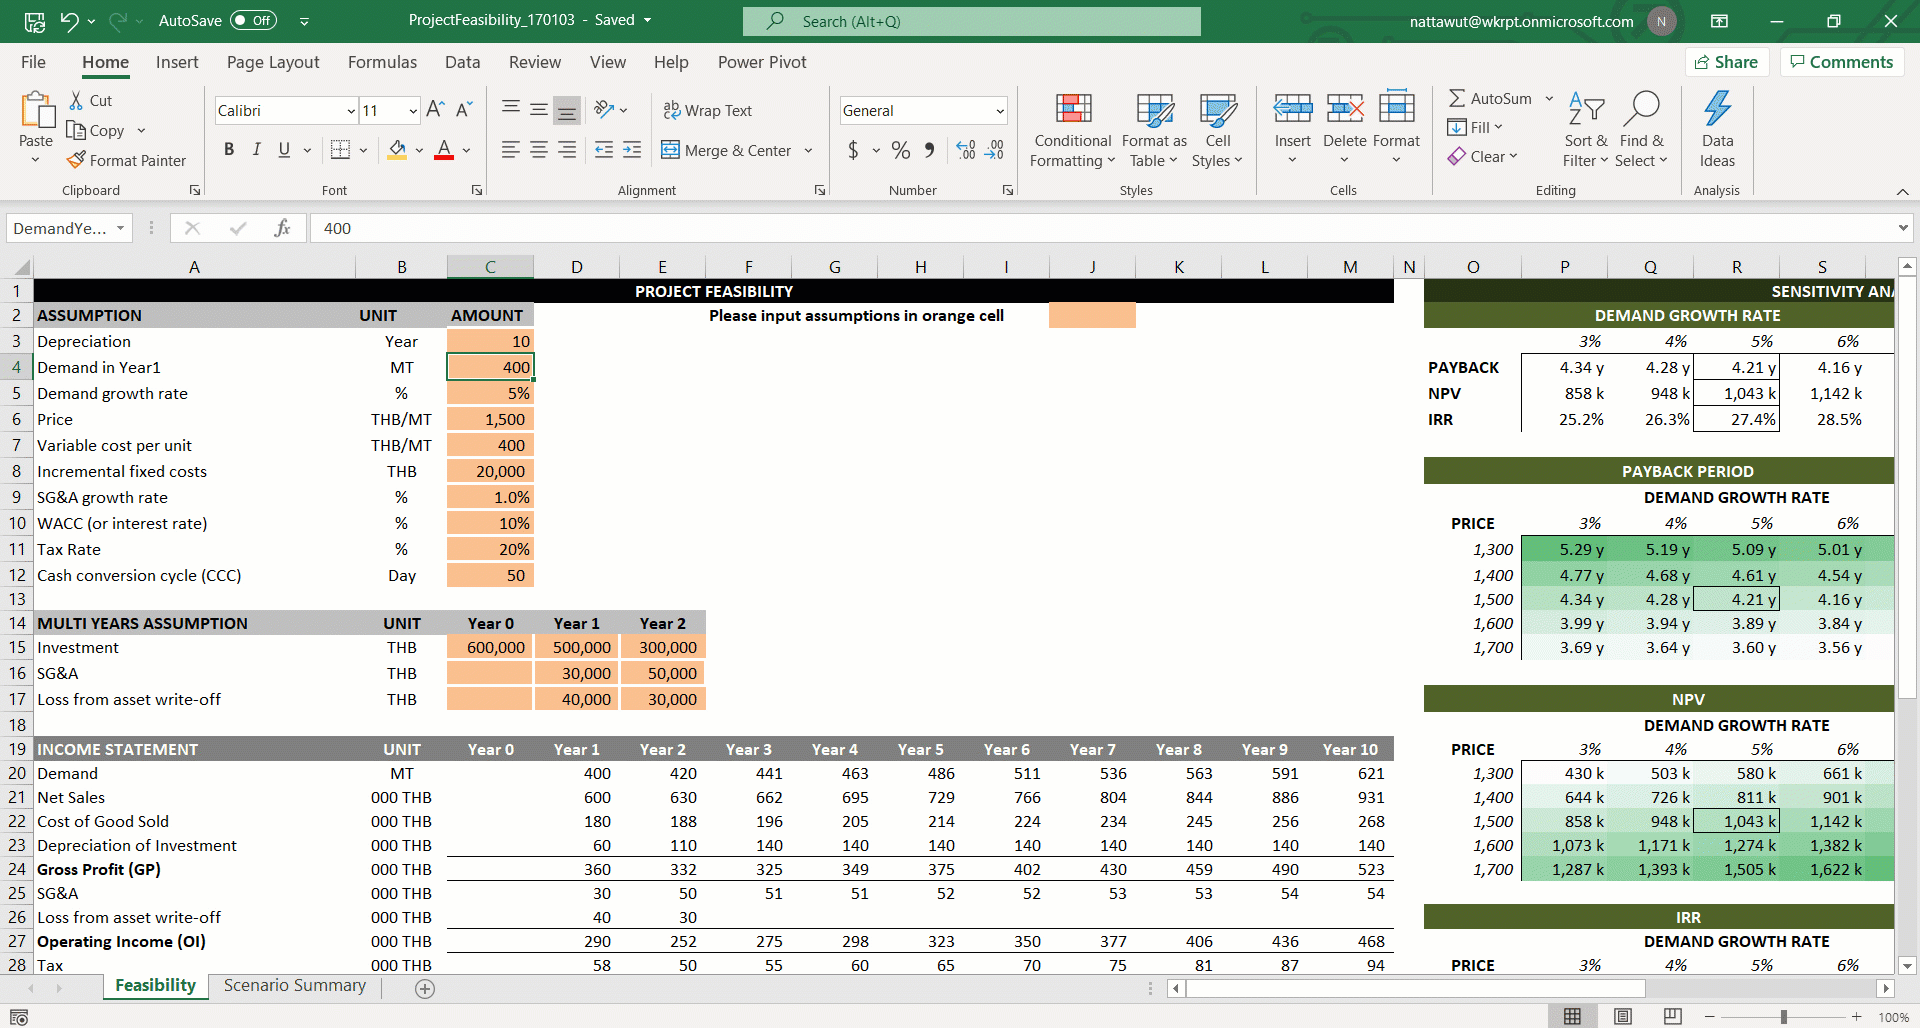Click the Insert Function fx icon
Viewport: 1920px width, 1028px height.
tap(282, 228)
